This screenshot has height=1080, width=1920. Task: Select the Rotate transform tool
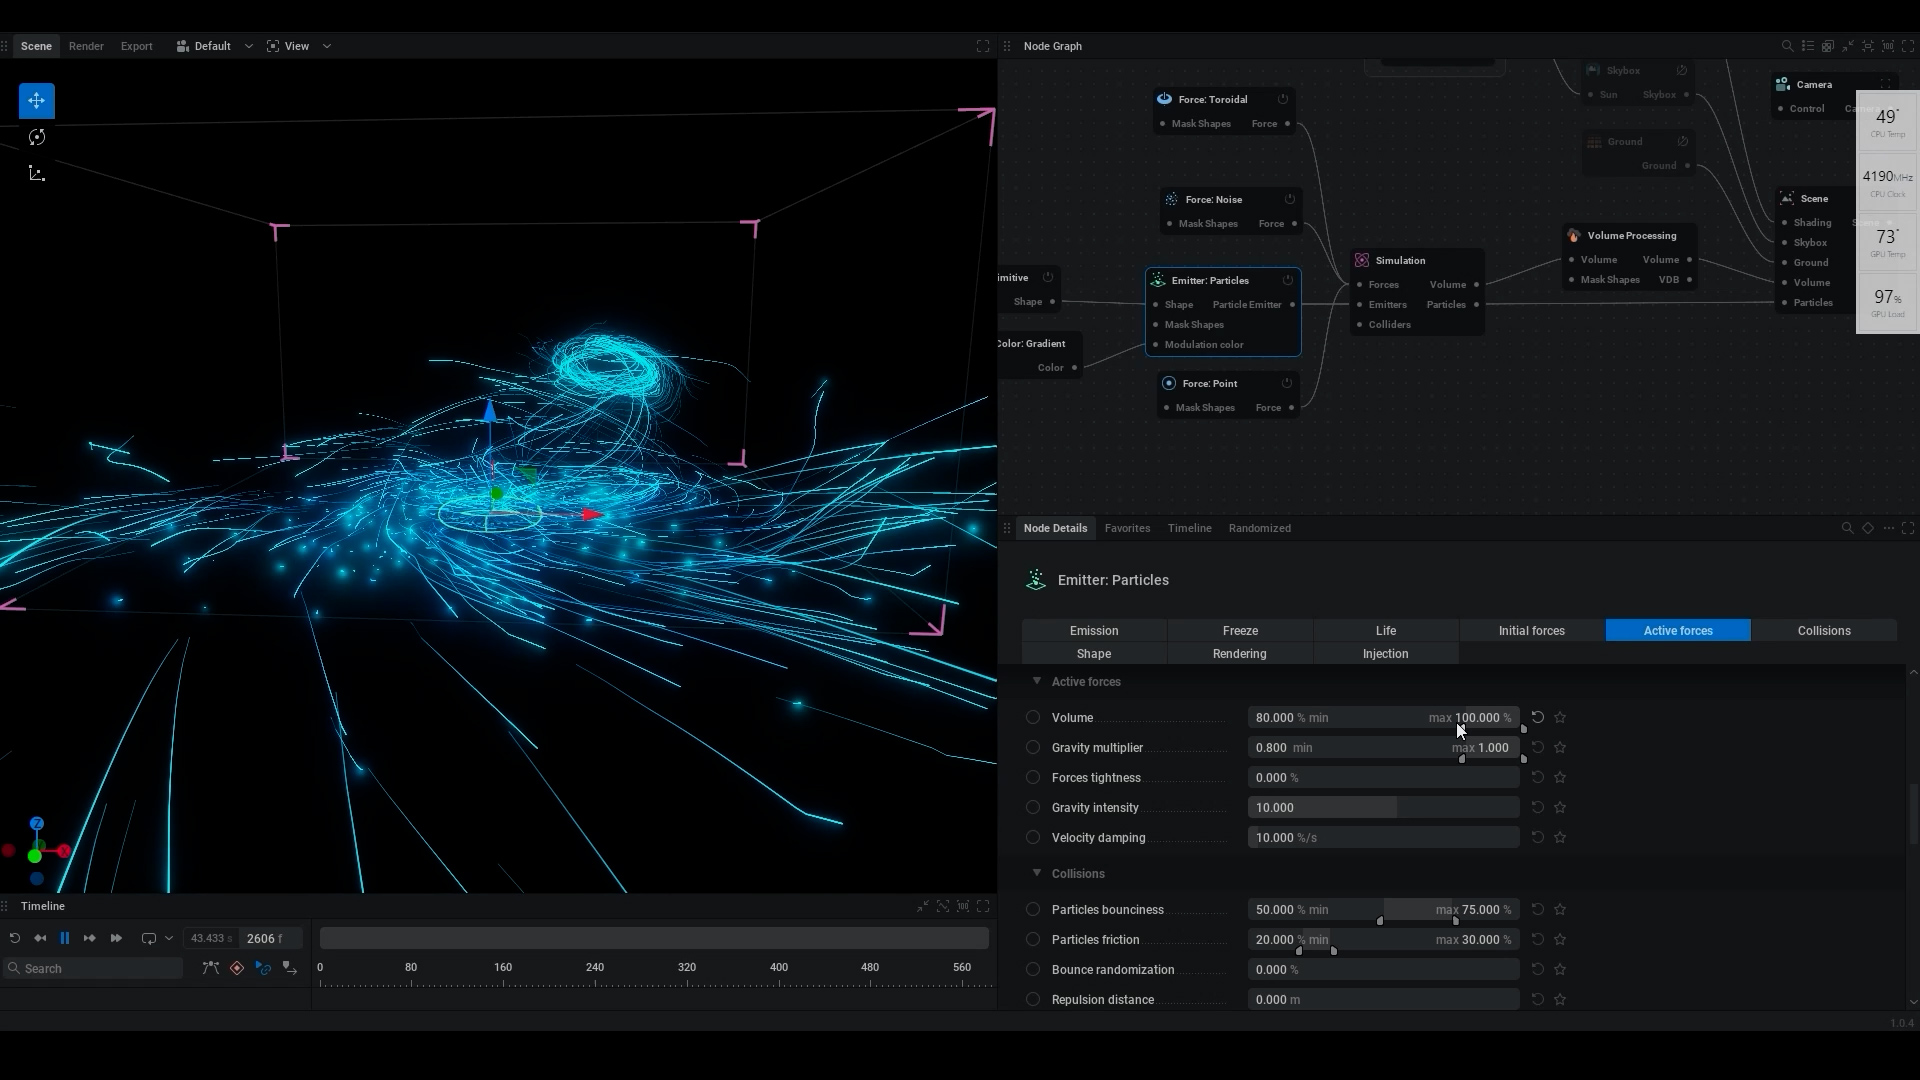tap(37, 137)
